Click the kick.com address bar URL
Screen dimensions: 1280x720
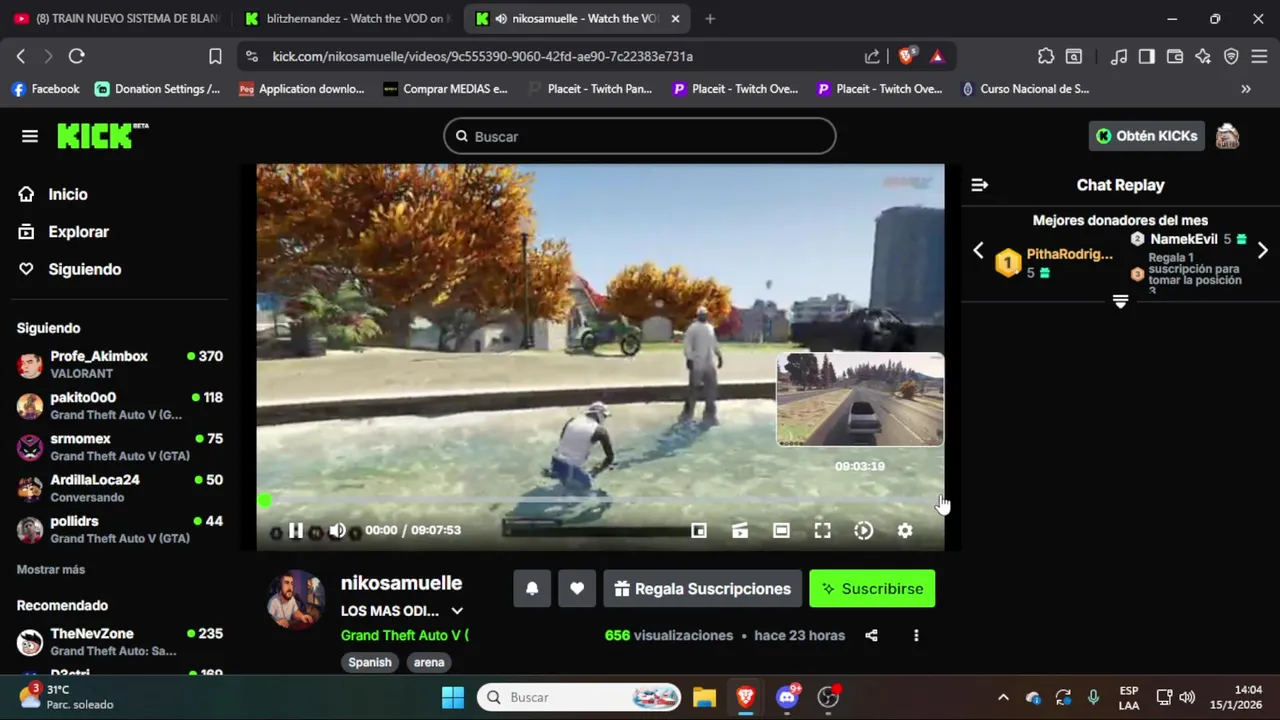[x=483, y=57]
